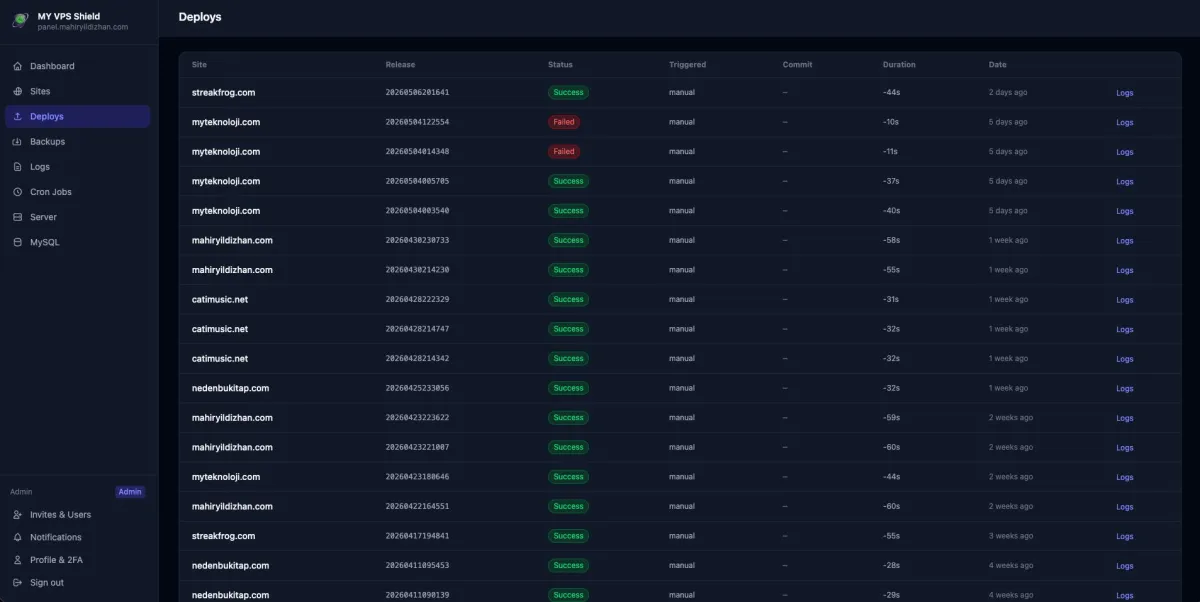Click release number 20260504005705
This screenshot has width=1200, height=602.
(x=417, y=181)
